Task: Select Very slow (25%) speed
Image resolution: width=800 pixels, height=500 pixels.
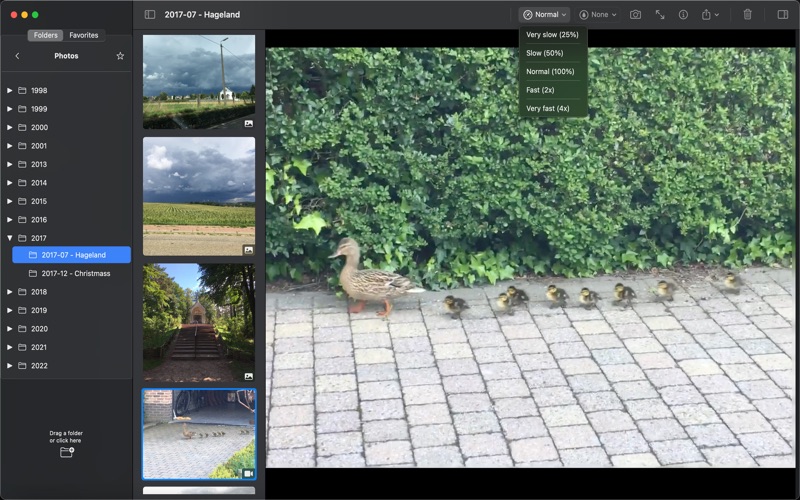Action: 553,35
